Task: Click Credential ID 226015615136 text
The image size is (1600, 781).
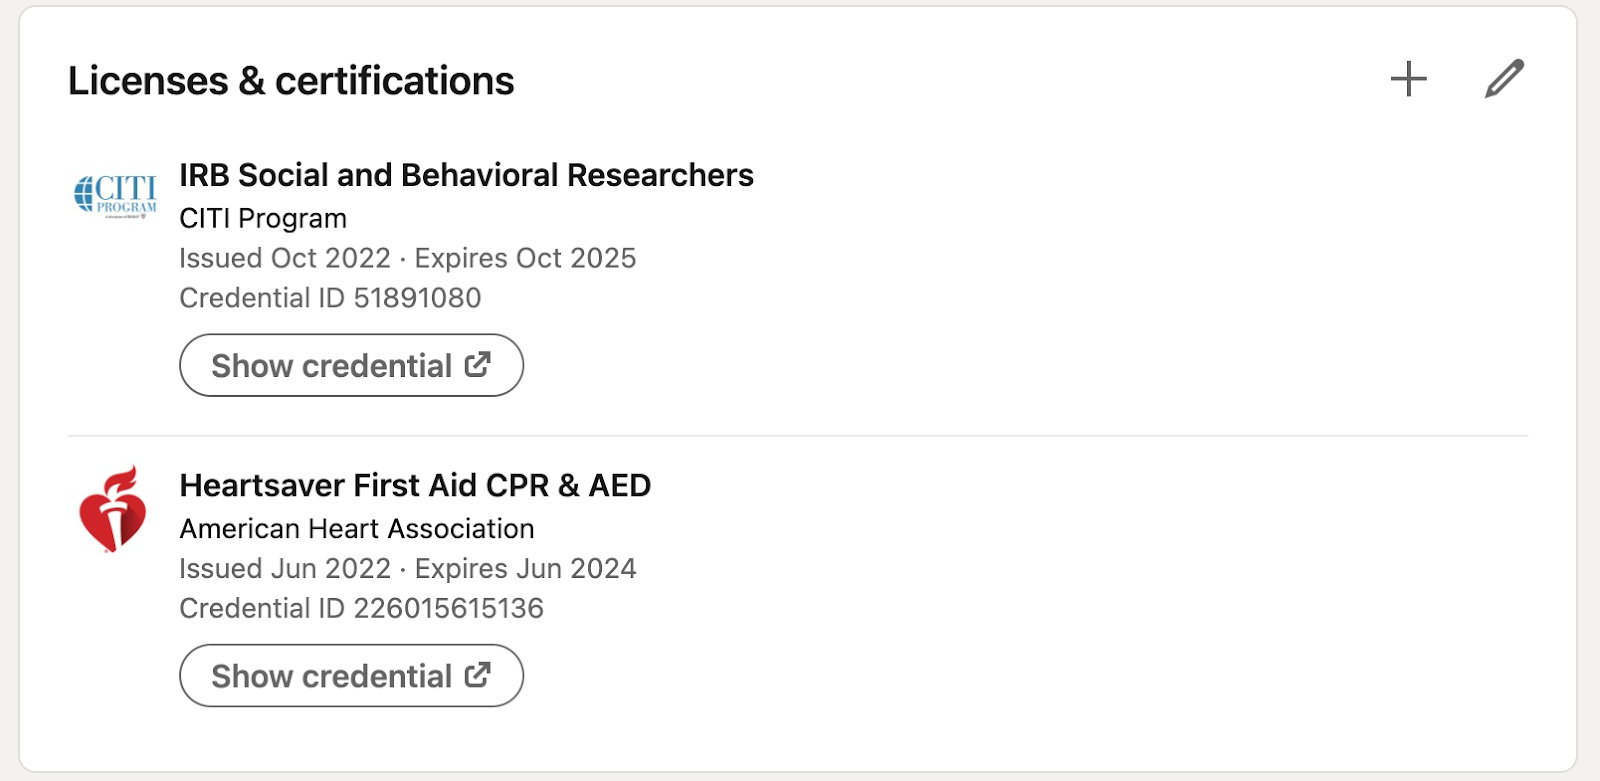Action: [x=361, y=608]
